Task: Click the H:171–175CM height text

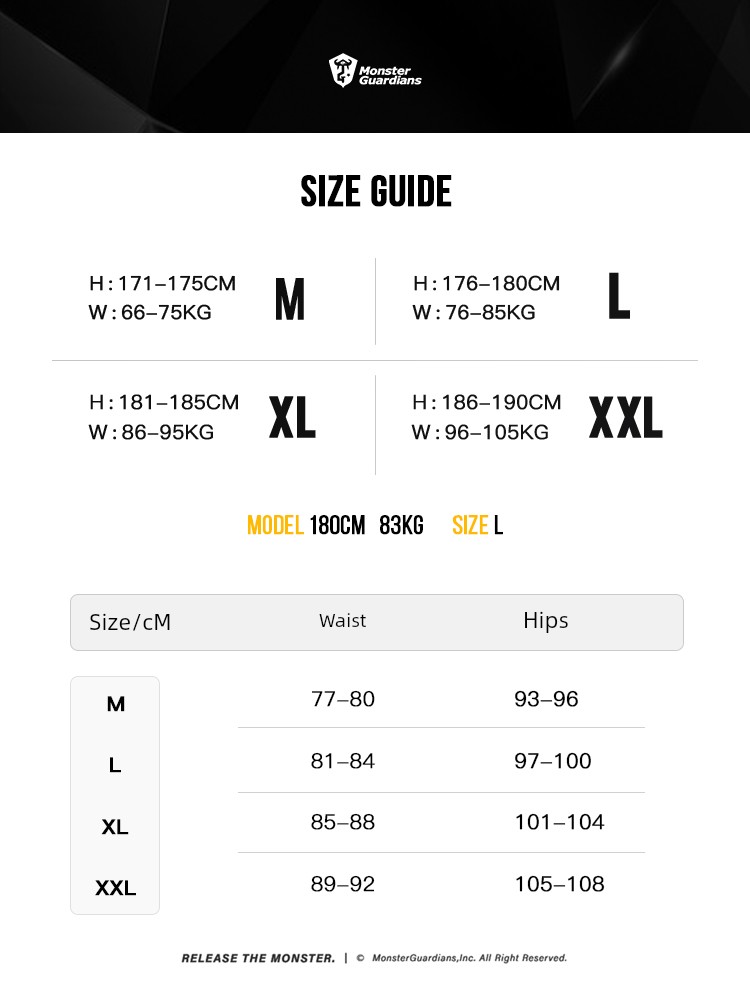Action: 162,283
